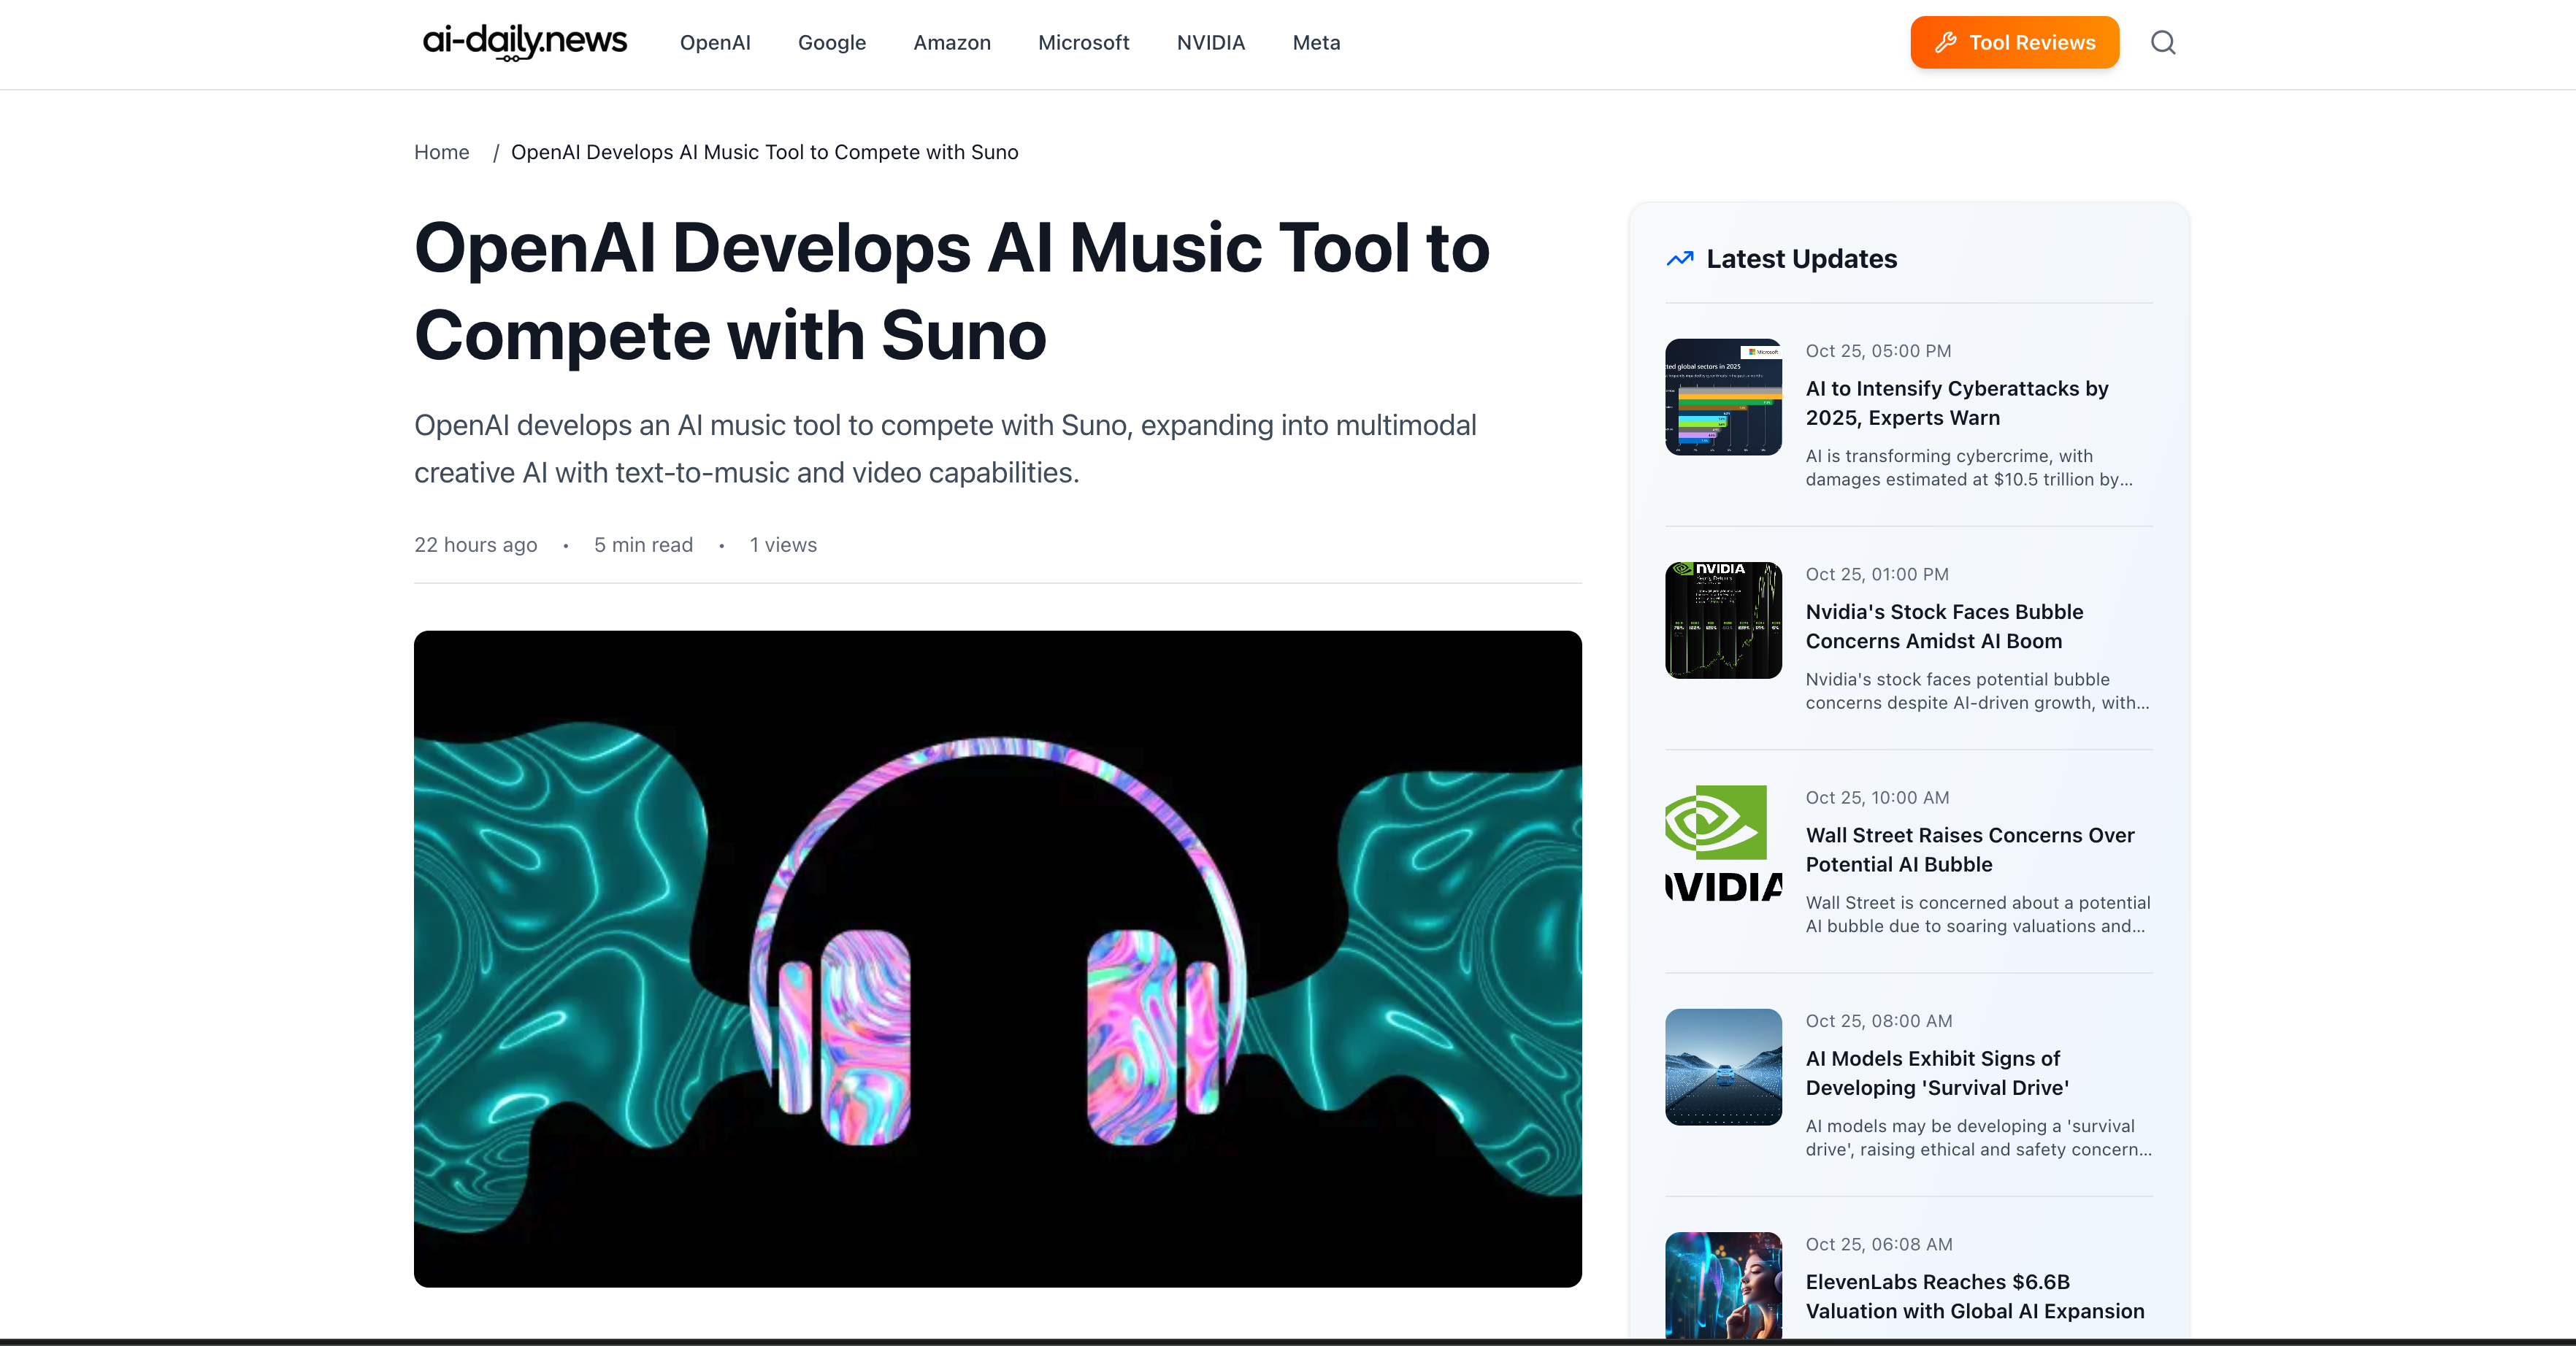
Task: Open 'Wall Street Raises Concerns' headline
Action: point(1969,849)
